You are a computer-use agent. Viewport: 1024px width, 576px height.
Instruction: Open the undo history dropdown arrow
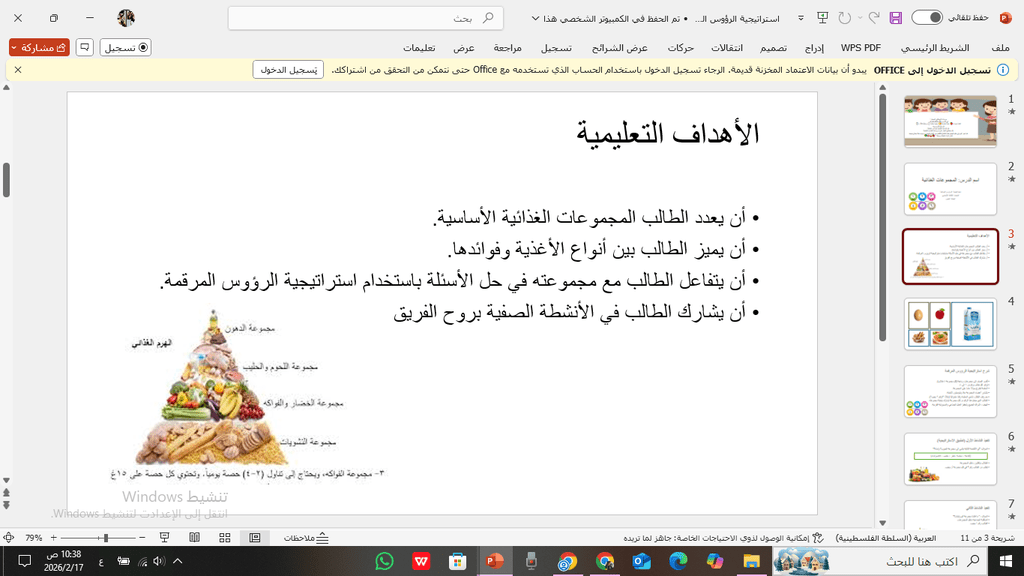click(859, 18)
